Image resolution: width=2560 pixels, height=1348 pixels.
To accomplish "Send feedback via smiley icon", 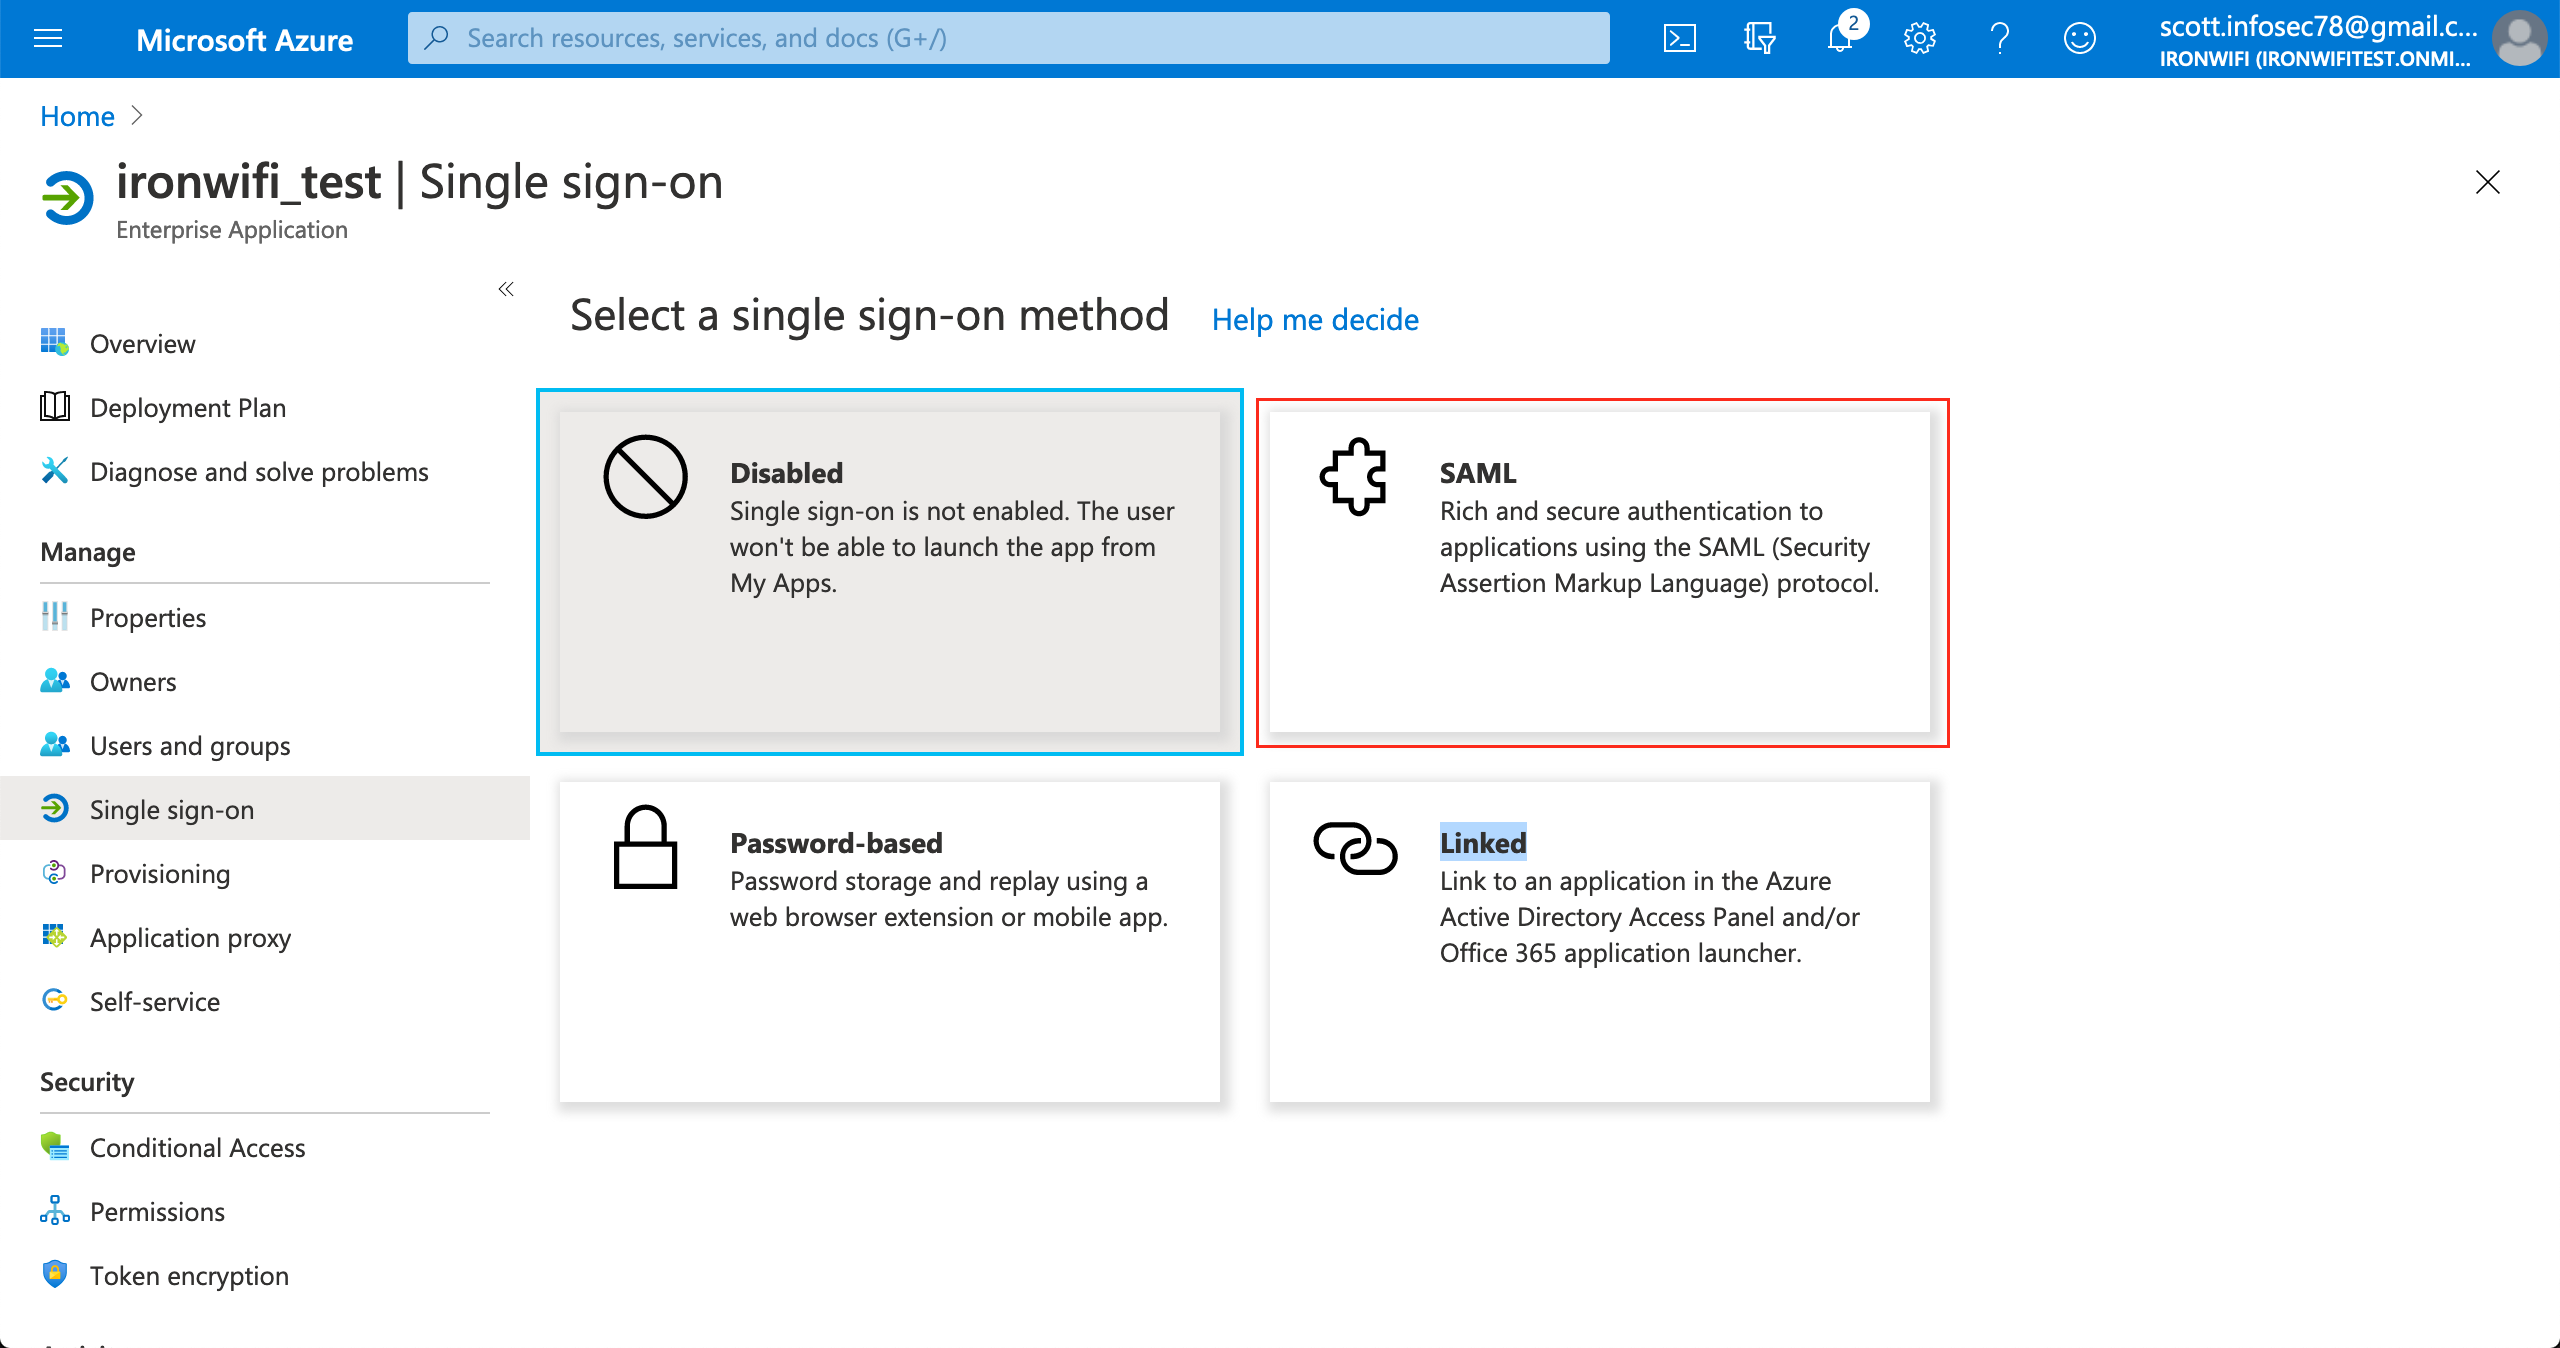I will pyautogui.click(x=2079, y=38).
